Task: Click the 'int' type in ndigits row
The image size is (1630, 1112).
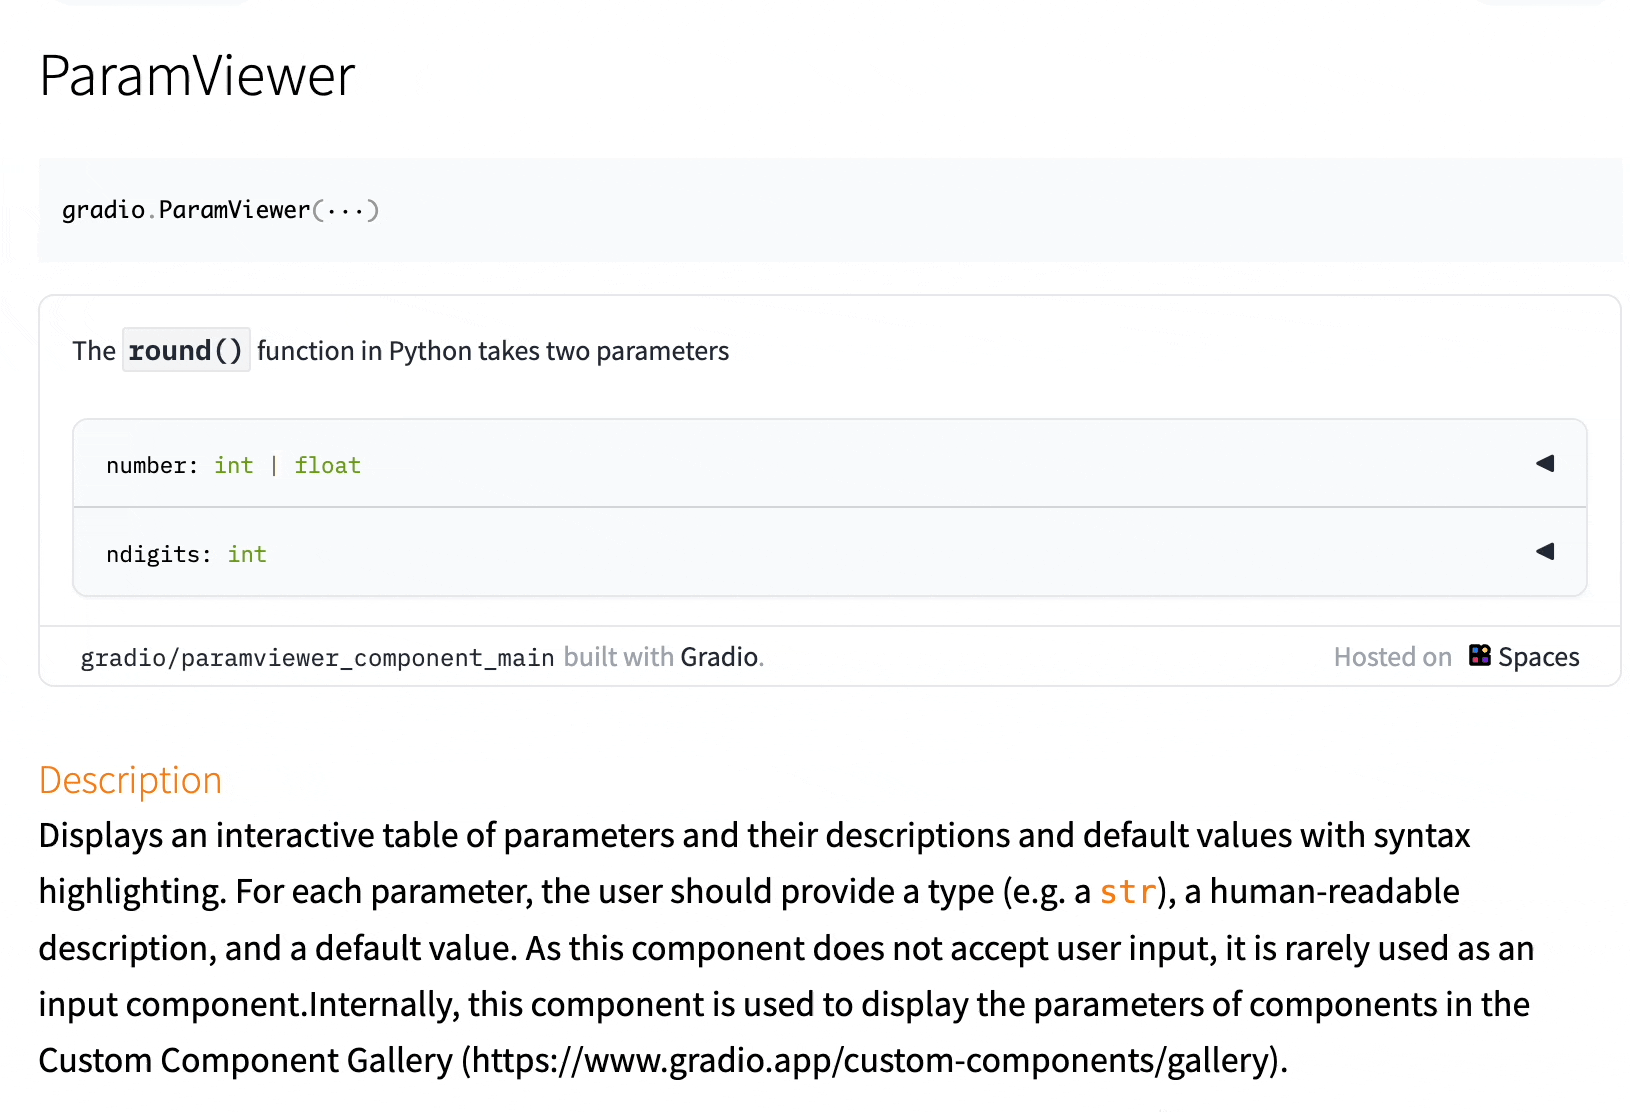Action: [x=247, y=555]
